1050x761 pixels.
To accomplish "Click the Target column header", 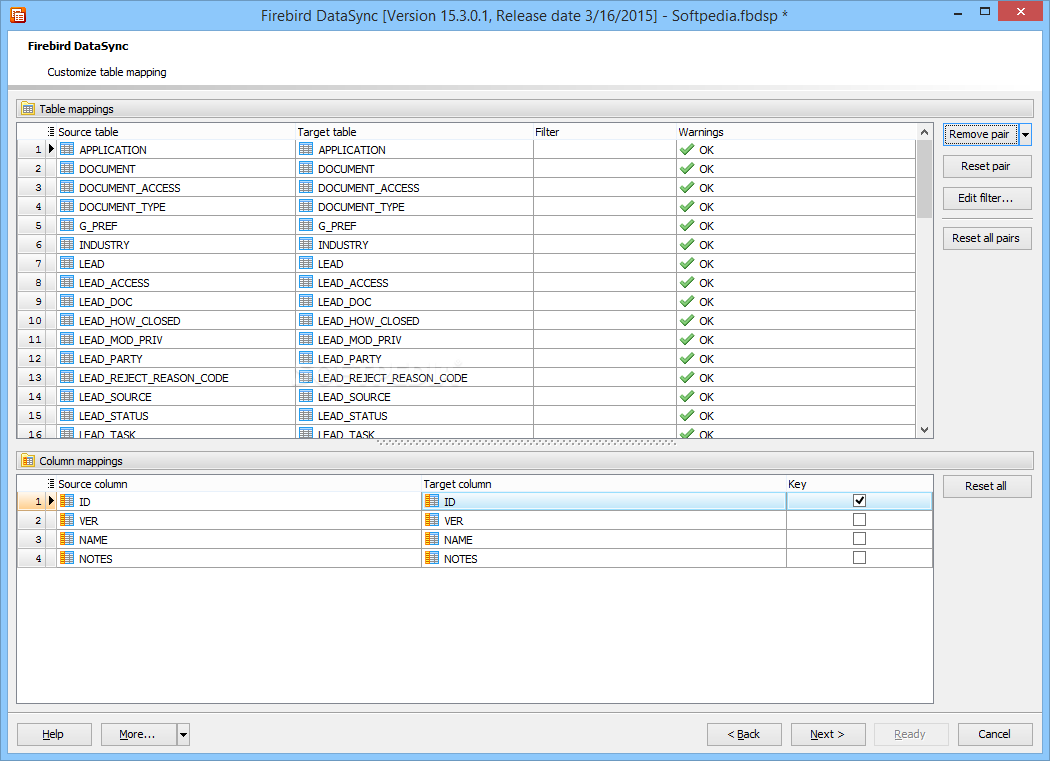I will pyautogui.click(x=603, y=484).
